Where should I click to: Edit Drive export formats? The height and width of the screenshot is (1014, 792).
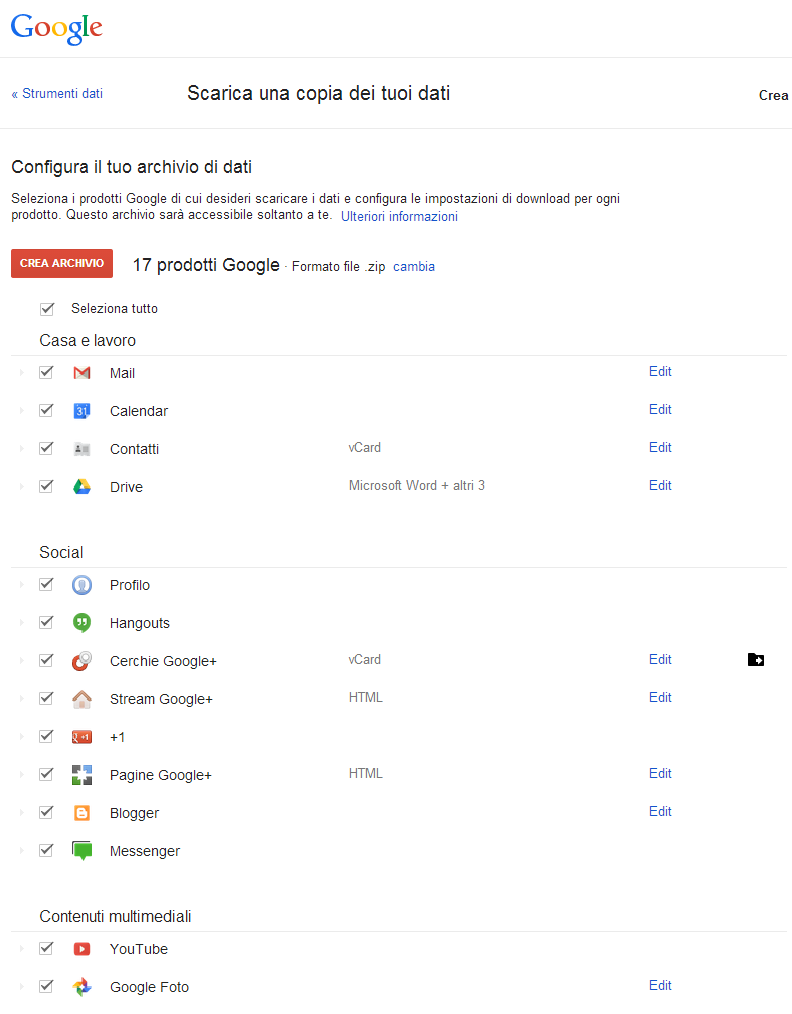coord(660,485)
